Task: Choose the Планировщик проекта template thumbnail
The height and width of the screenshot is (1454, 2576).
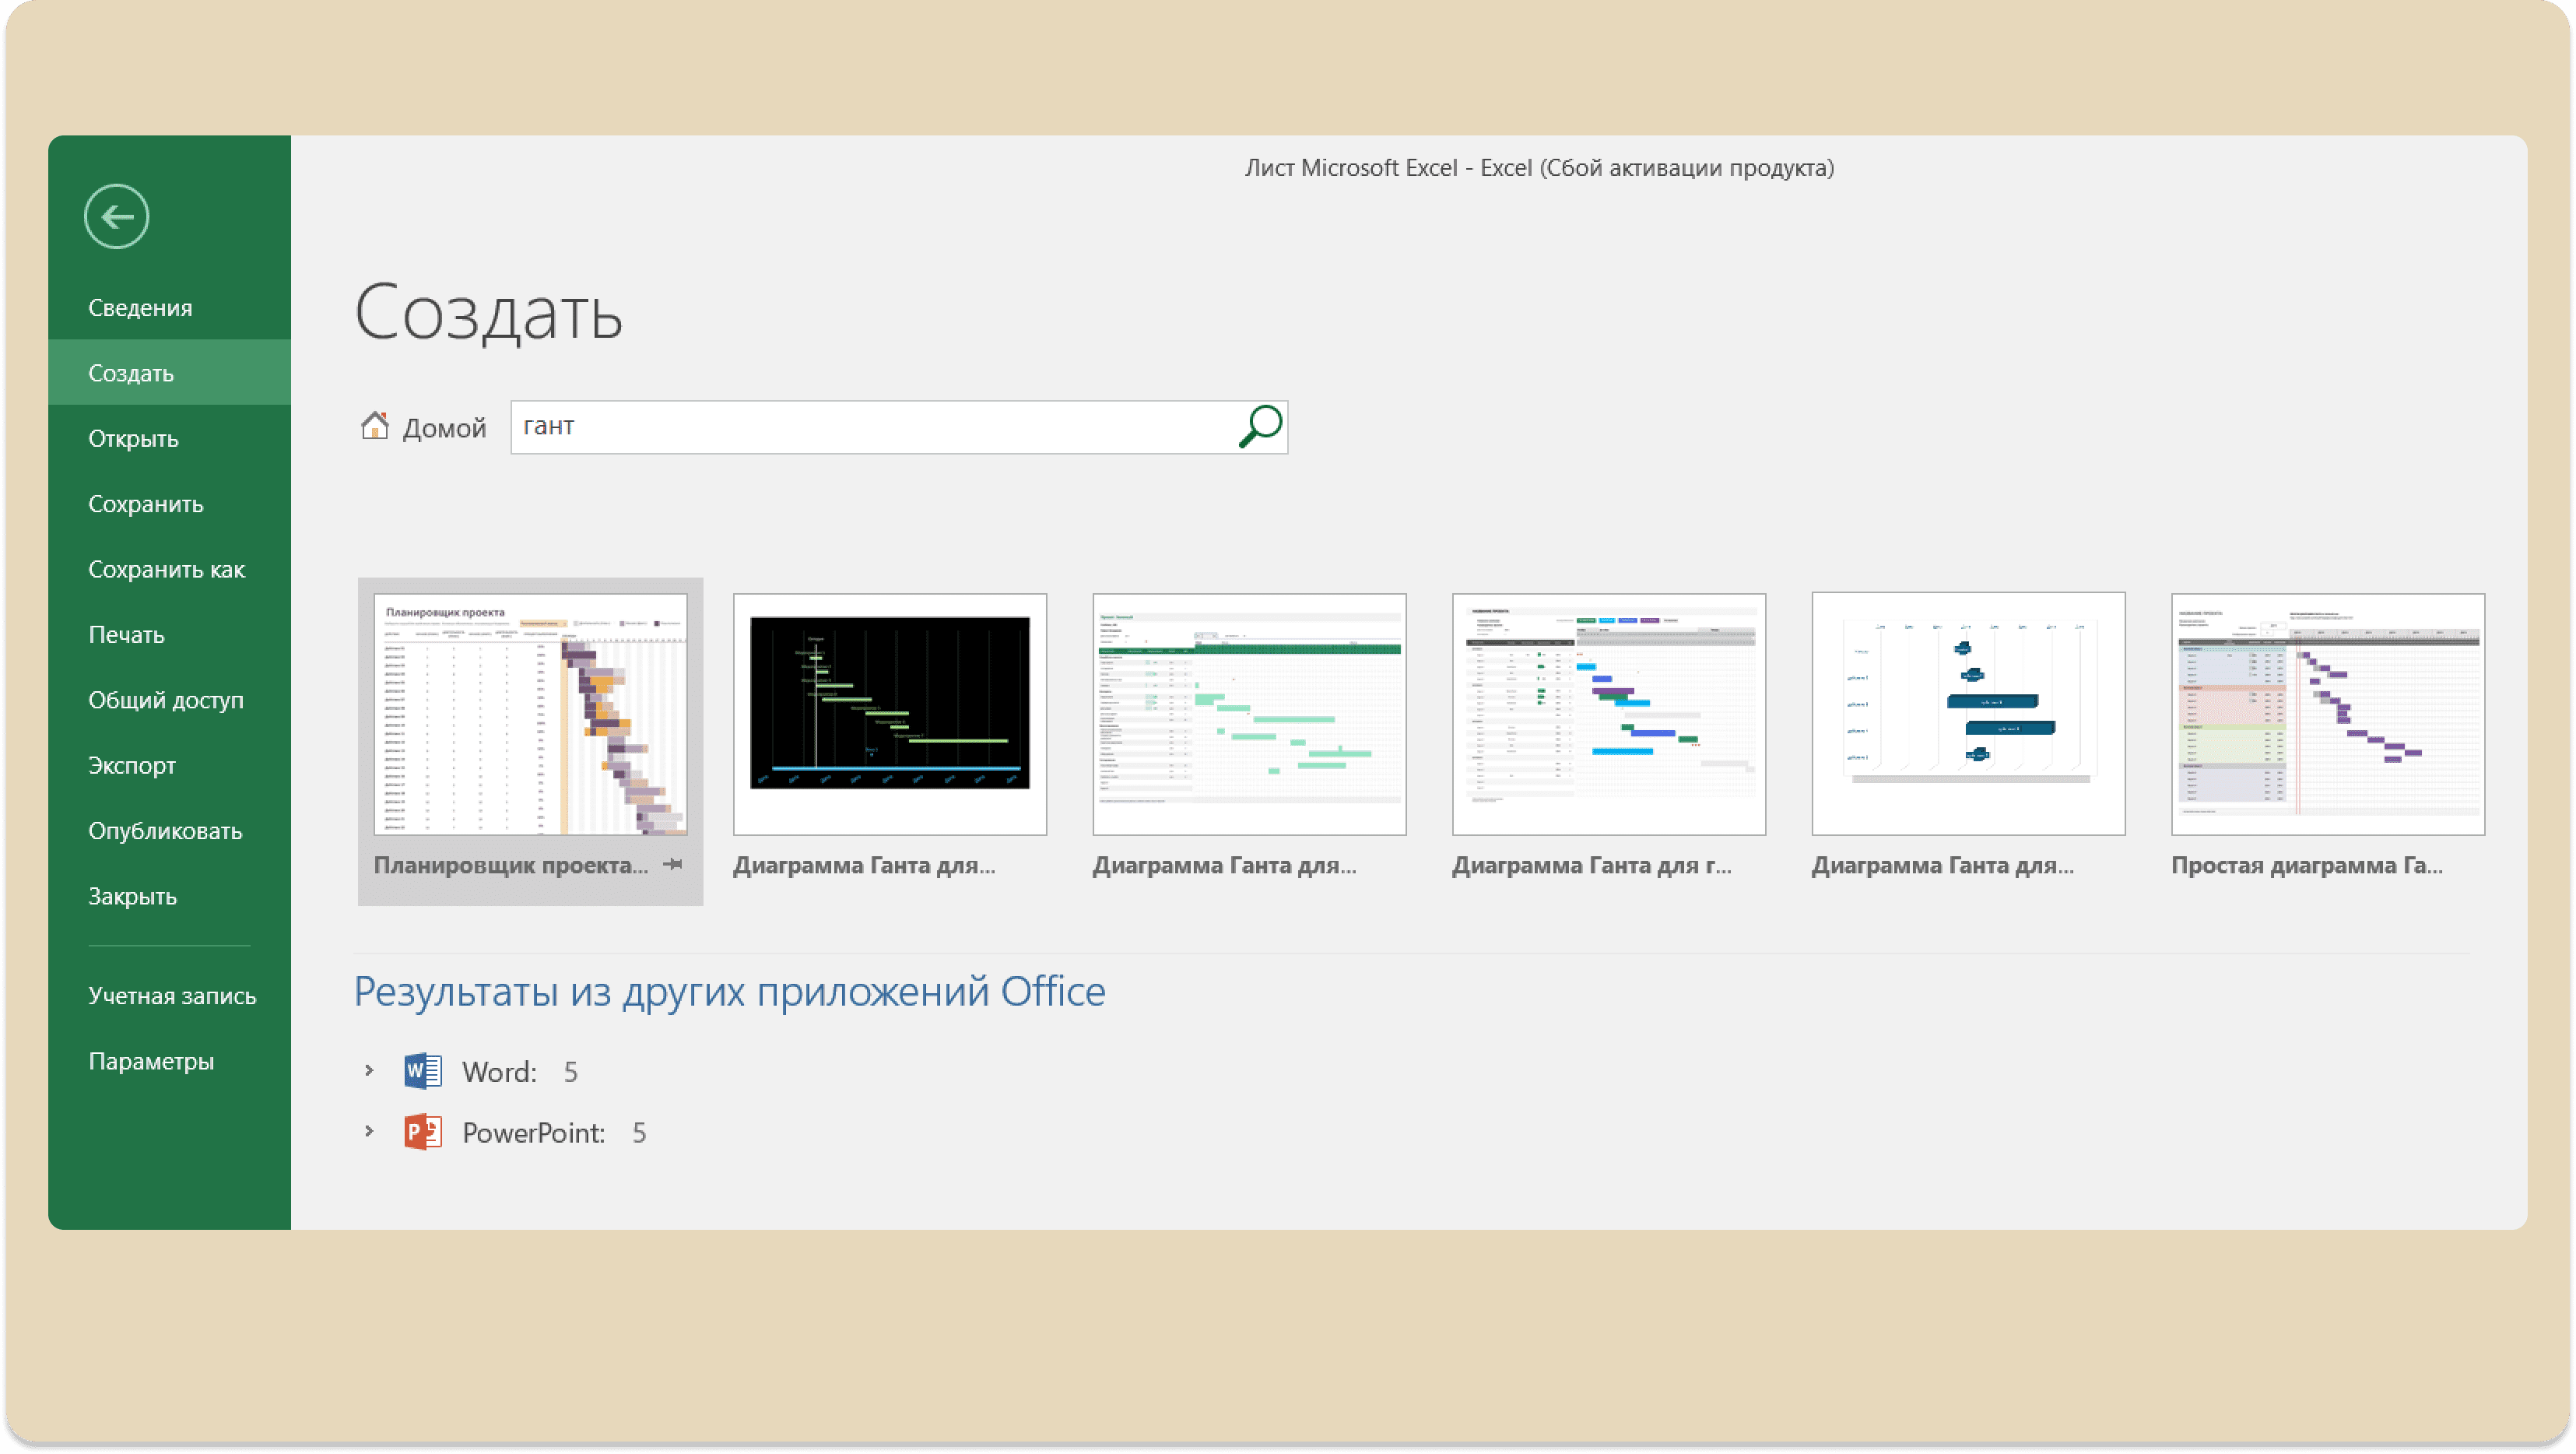Action: tap(530, 714)
